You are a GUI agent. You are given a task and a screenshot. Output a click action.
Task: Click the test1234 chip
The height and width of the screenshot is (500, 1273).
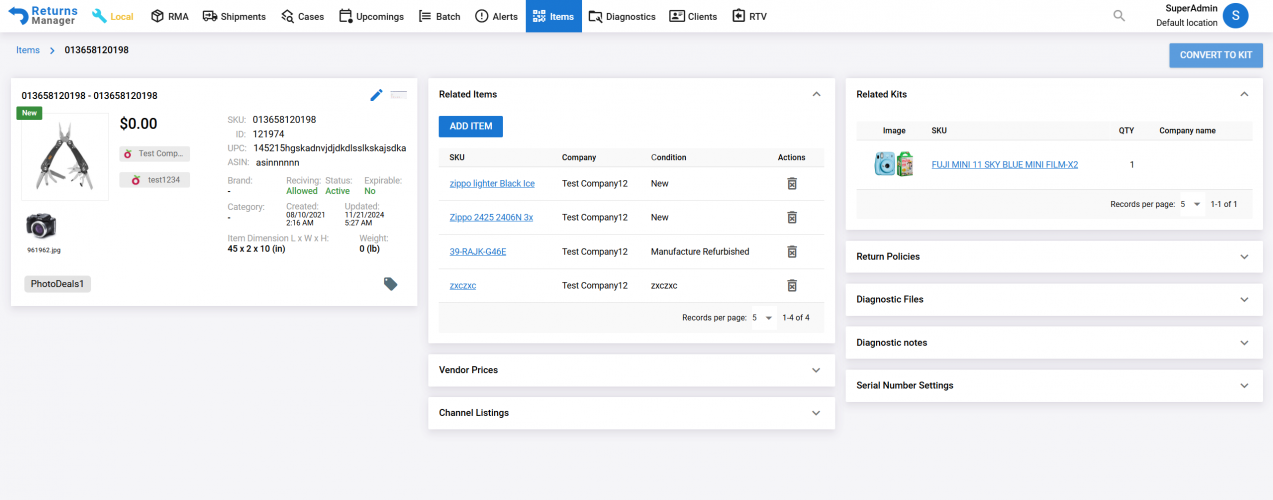pyautogui.click(x=154, y=180)
